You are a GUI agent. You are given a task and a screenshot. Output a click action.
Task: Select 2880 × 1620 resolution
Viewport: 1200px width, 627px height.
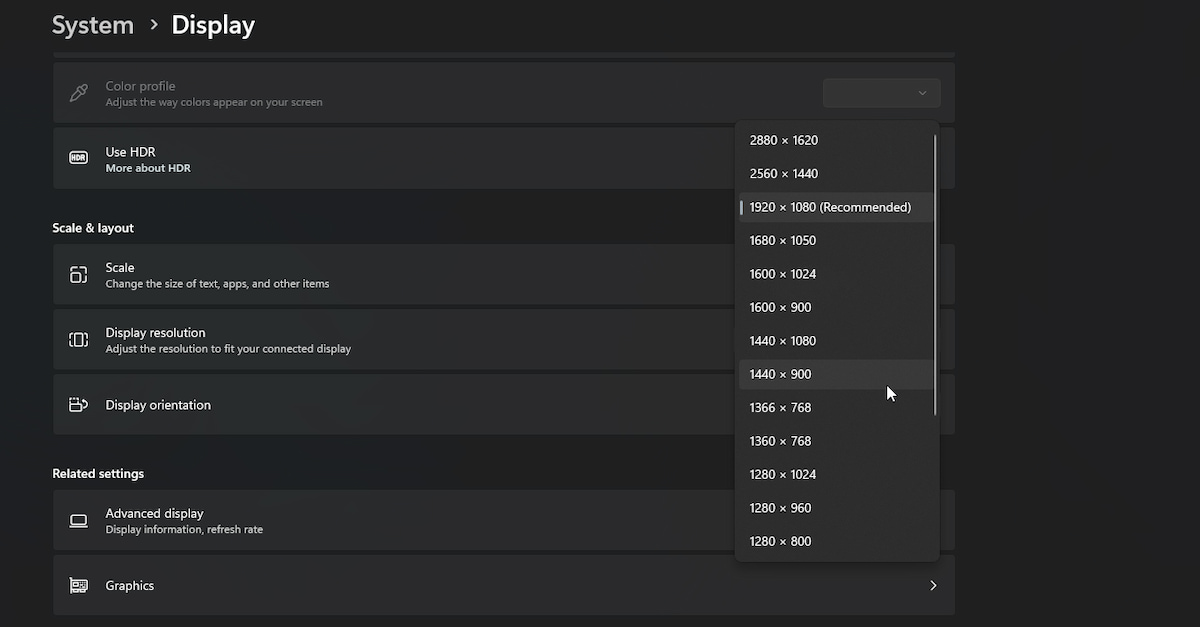[784, 140]
